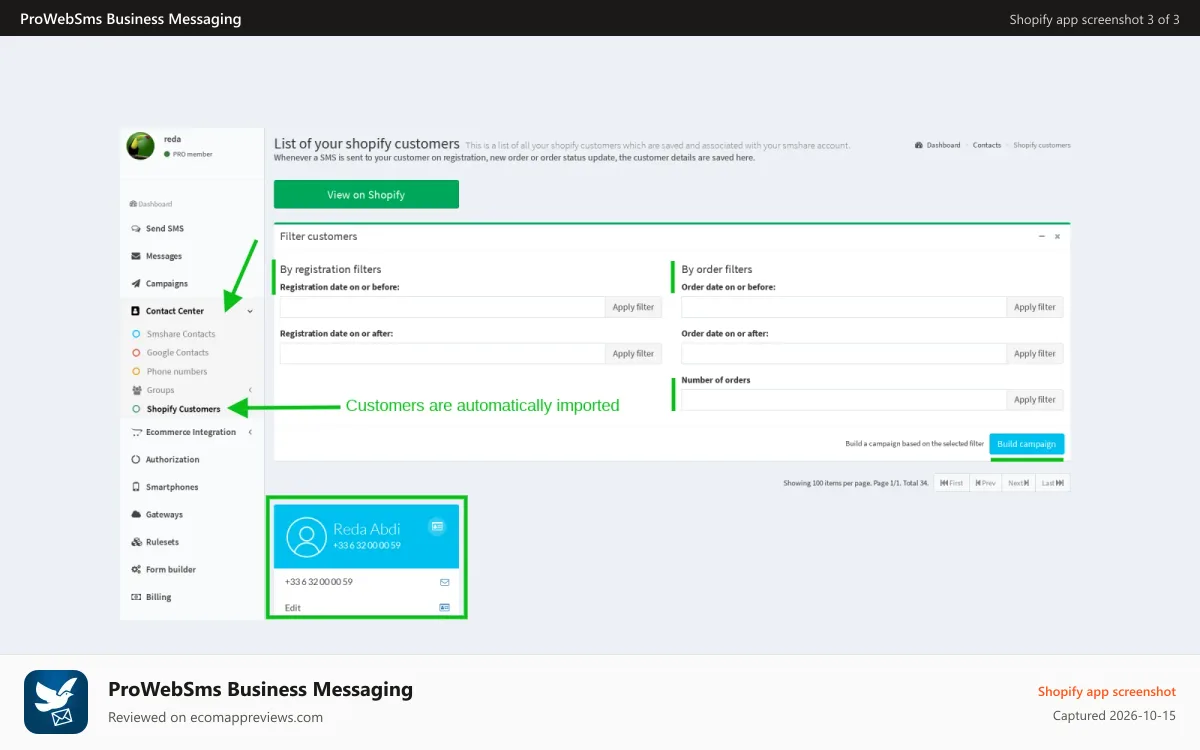Click the Rulesets cubes icon
The image size is (1200, 750).
136,542
